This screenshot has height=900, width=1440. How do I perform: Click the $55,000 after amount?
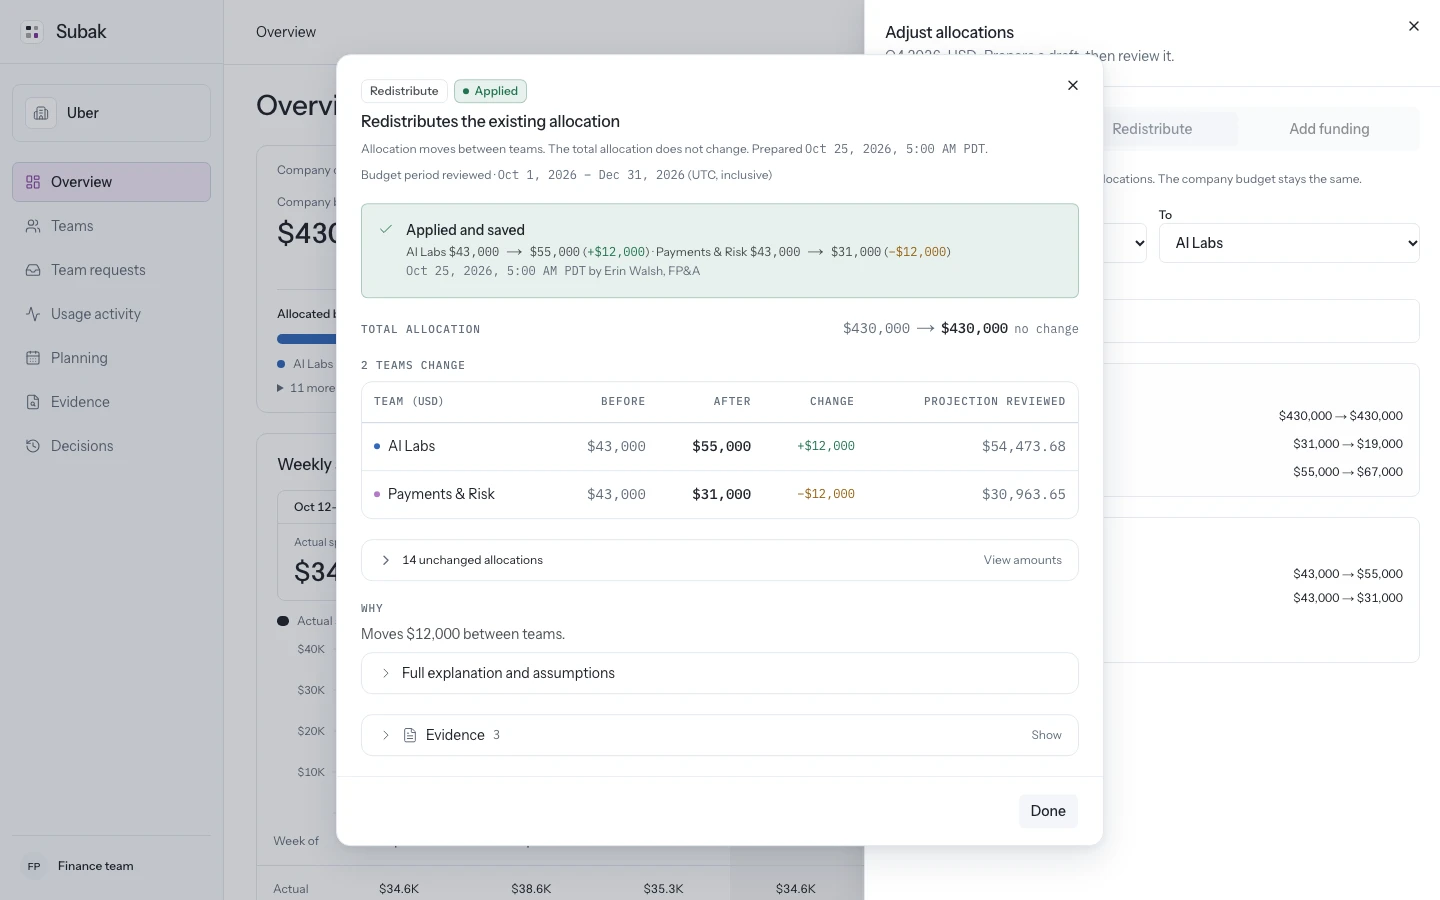721,446
